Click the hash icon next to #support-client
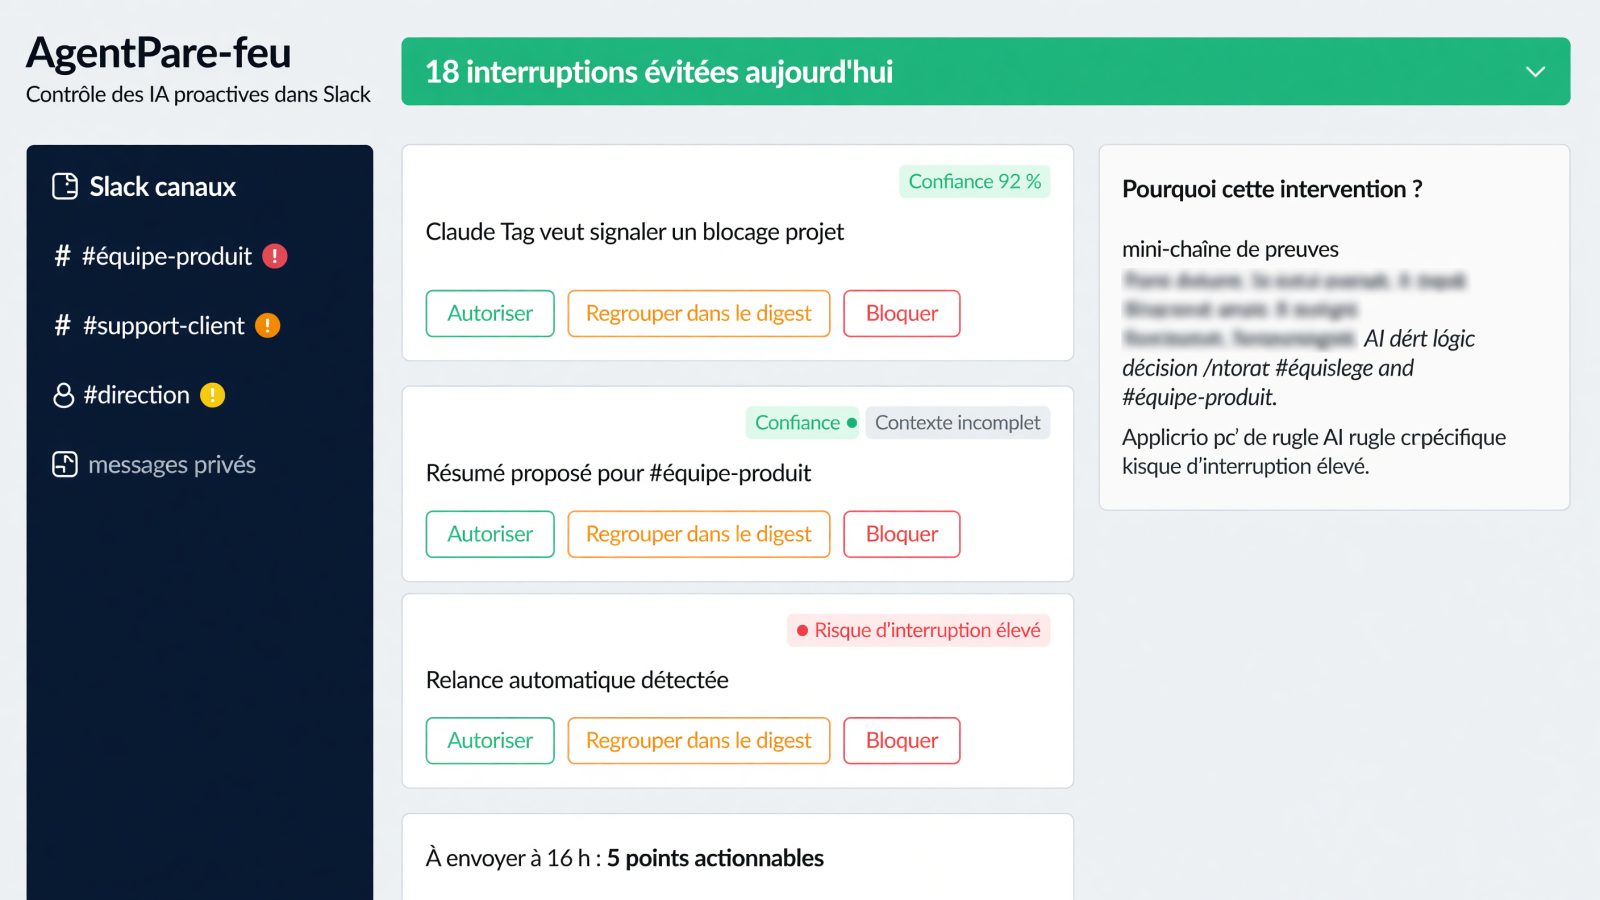1600x900 pixels. [62, 326]
